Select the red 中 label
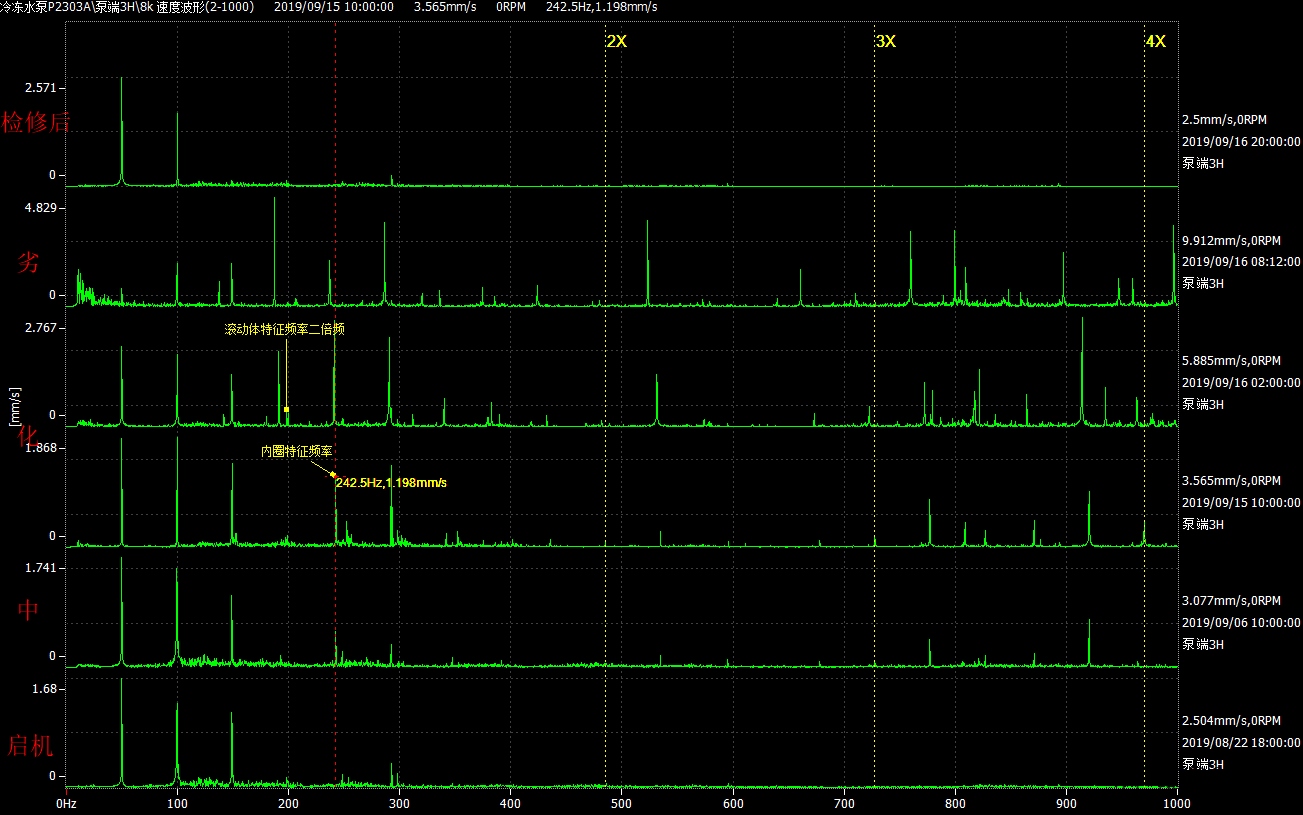 click(x=29, y=610)
